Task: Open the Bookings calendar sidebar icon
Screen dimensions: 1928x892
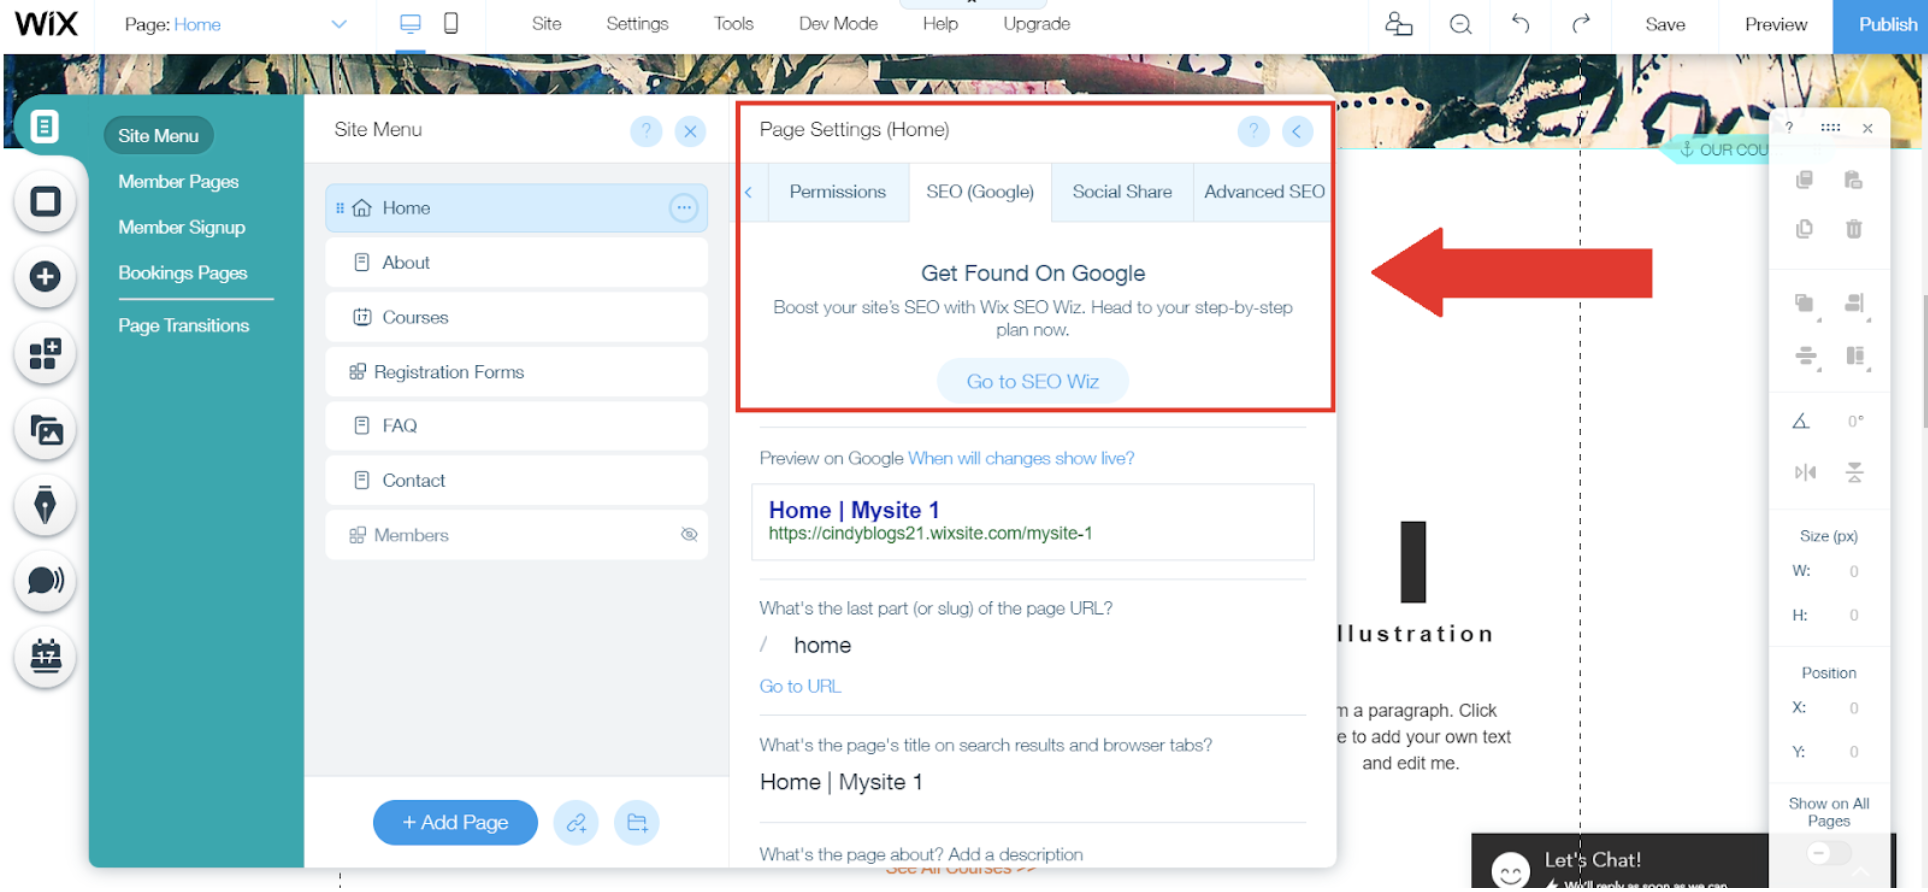Action: [45, 656]
